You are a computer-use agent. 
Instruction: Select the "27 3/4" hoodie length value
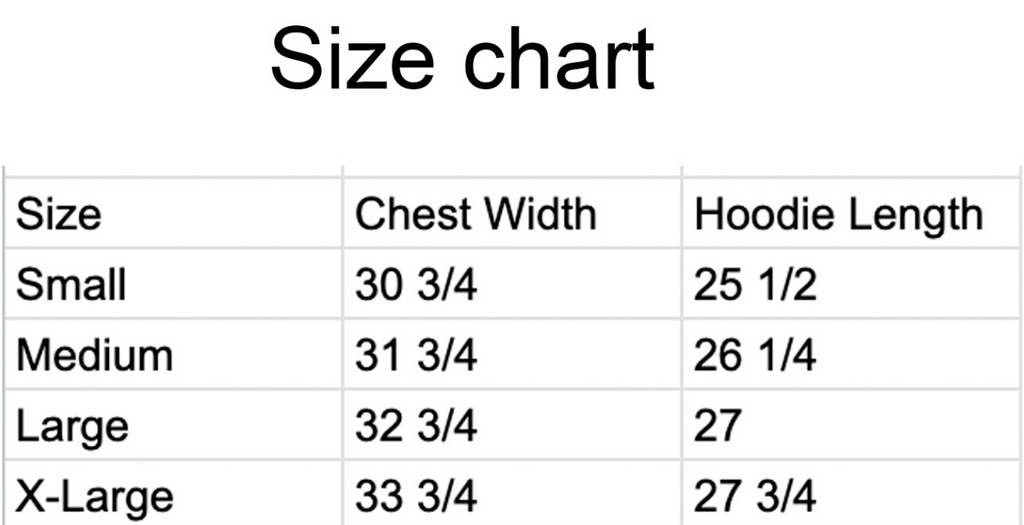point(755,497)
